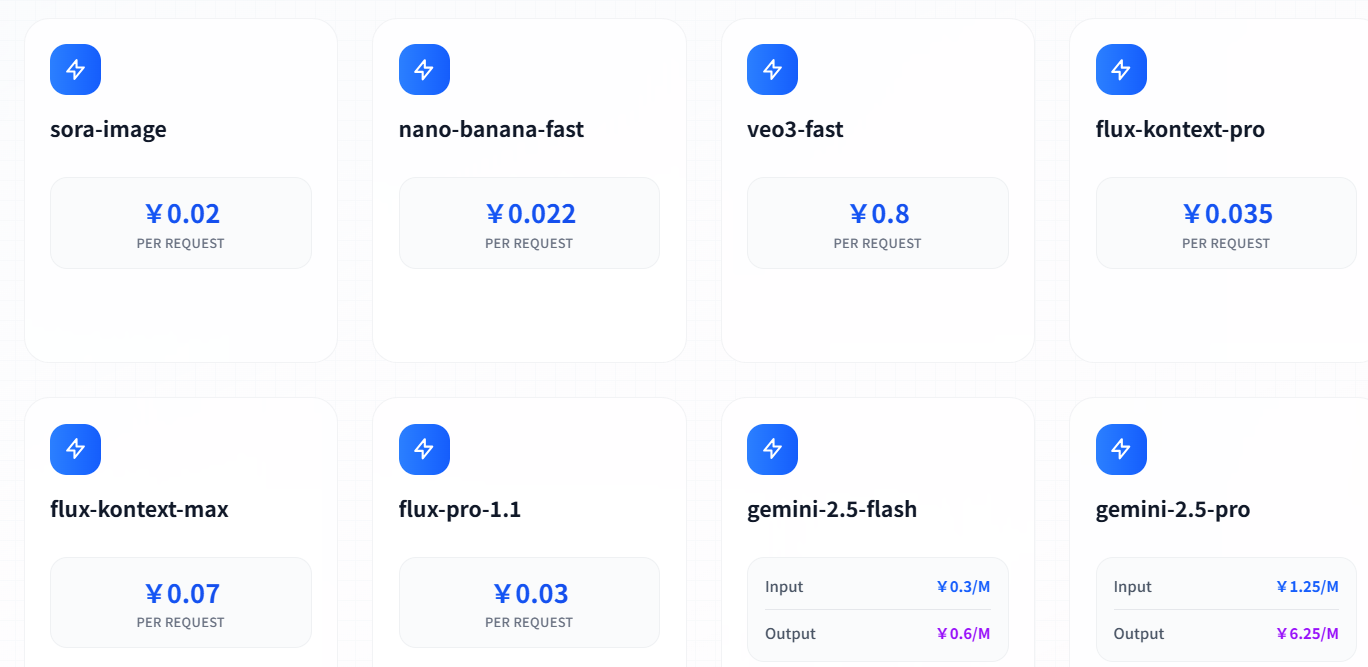The height and width of the screenshot is (667, 1368).
Task: Select the gemini-2.5-pro Output ¥6.25/M row
Action: click(x=1226, y=634)
